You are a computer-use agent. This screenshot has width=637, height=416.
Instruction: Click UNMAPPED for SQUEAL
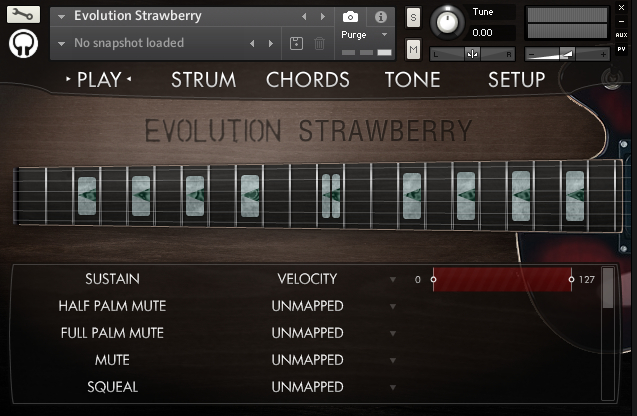click(x=308, y=387)
